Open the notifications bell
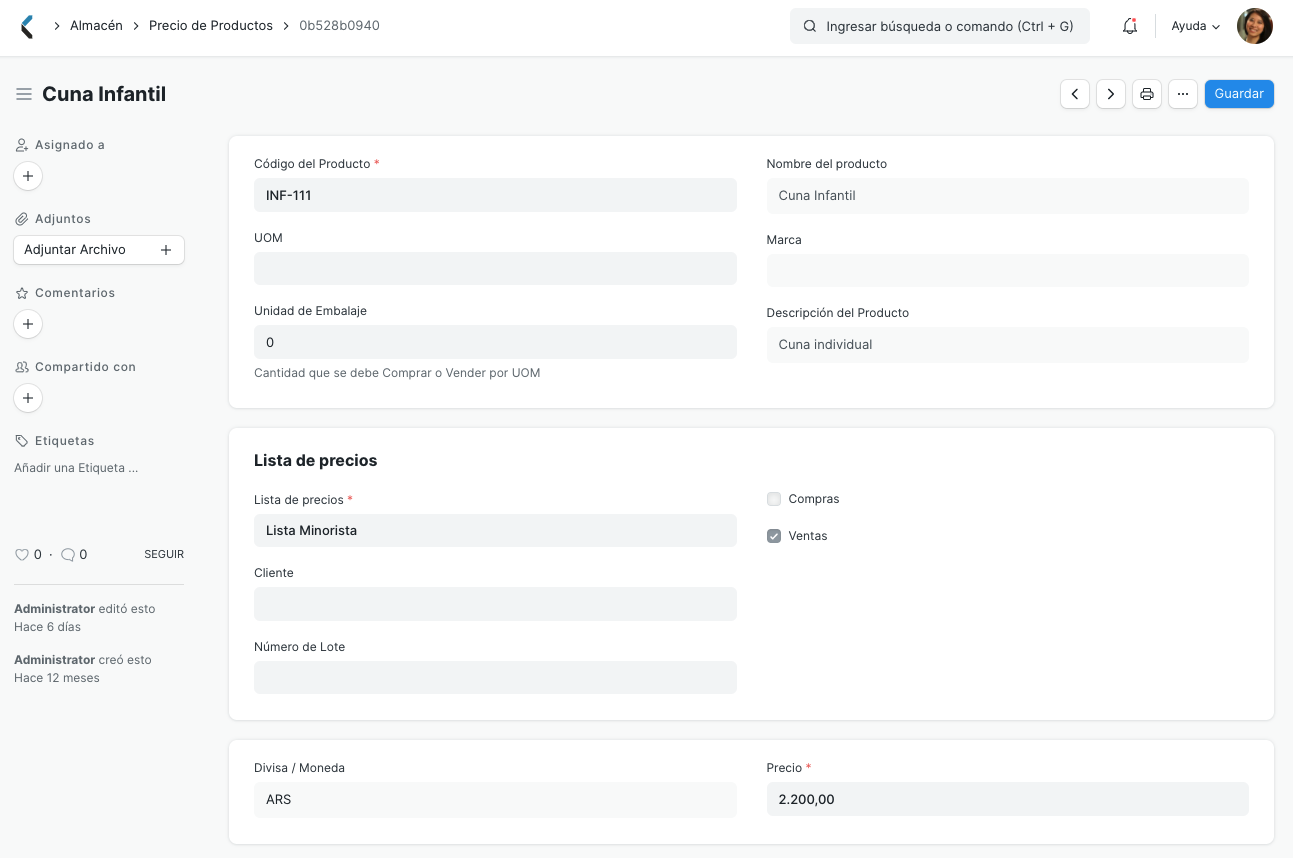1293x858 pixels. point(1130,26)
